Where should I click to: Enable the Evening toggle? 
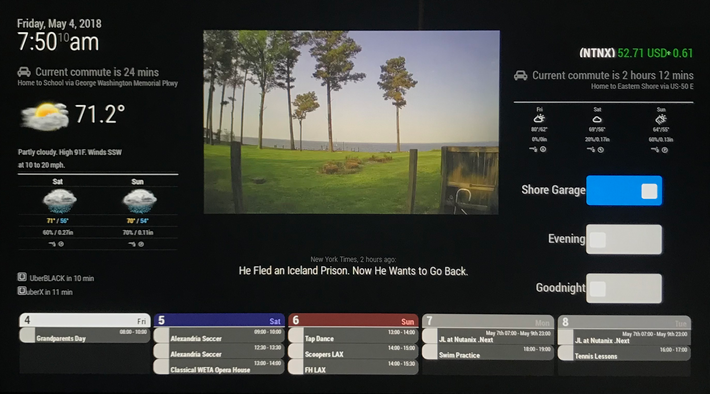pyautogui.click(x=624, y=239)
